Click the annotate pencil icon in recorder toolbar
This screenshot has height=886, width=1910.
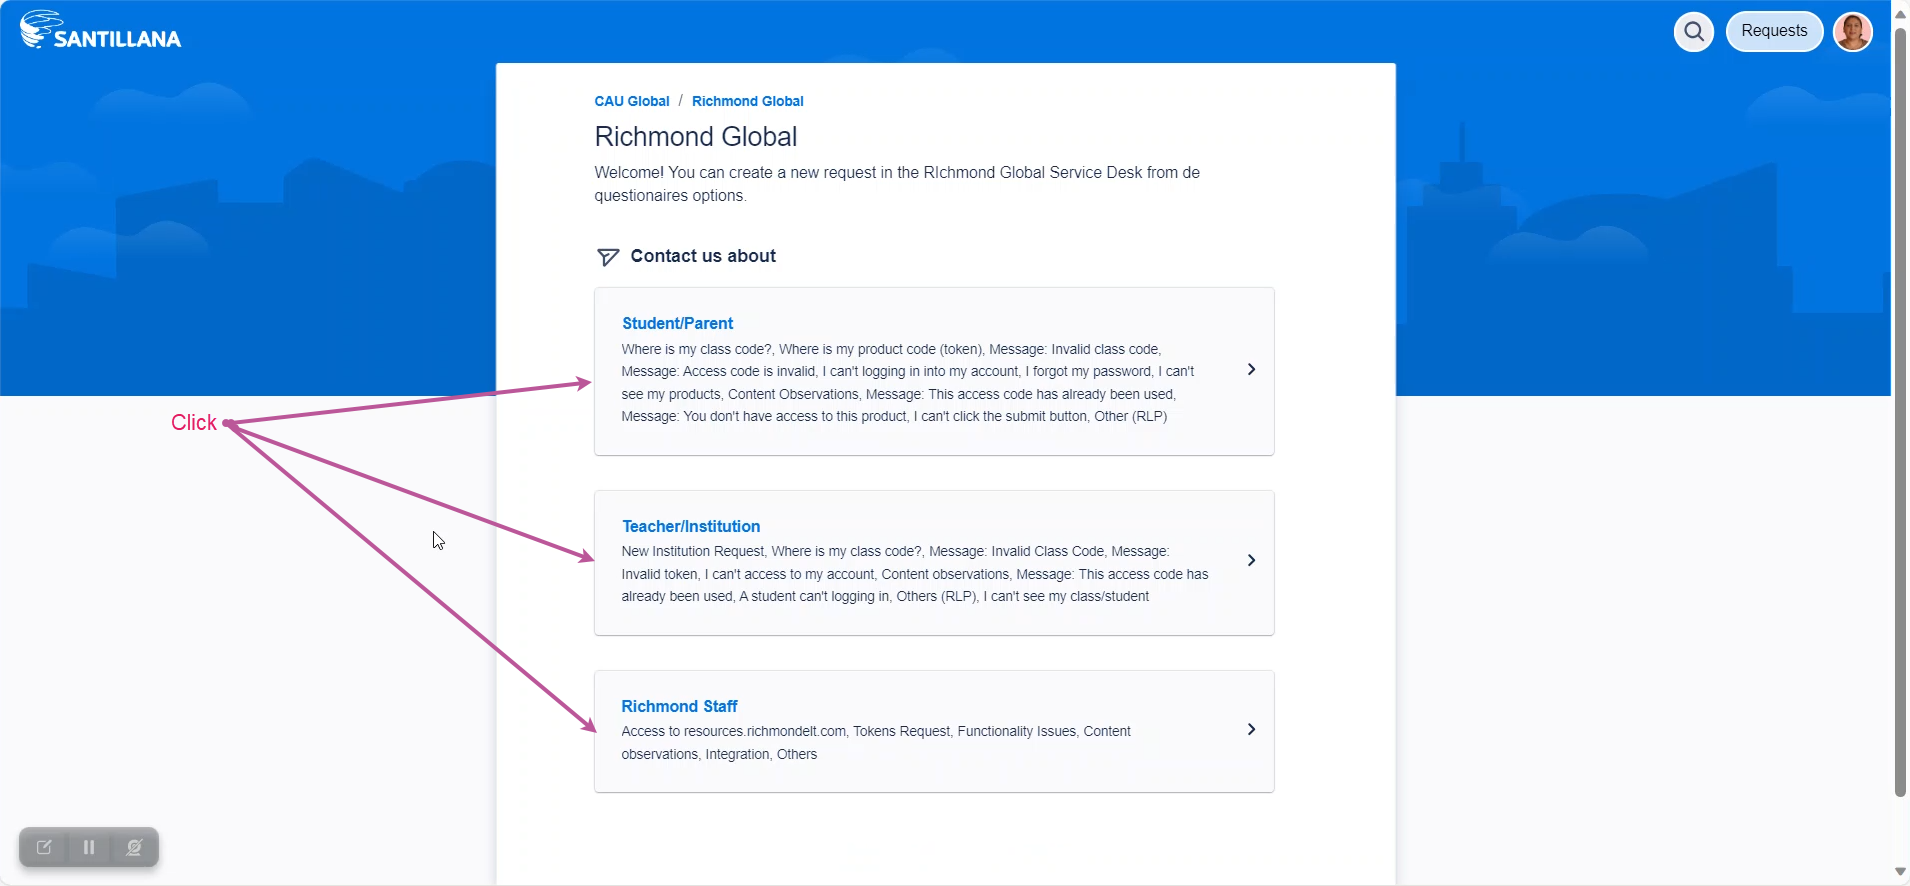(x=44, y=847)
